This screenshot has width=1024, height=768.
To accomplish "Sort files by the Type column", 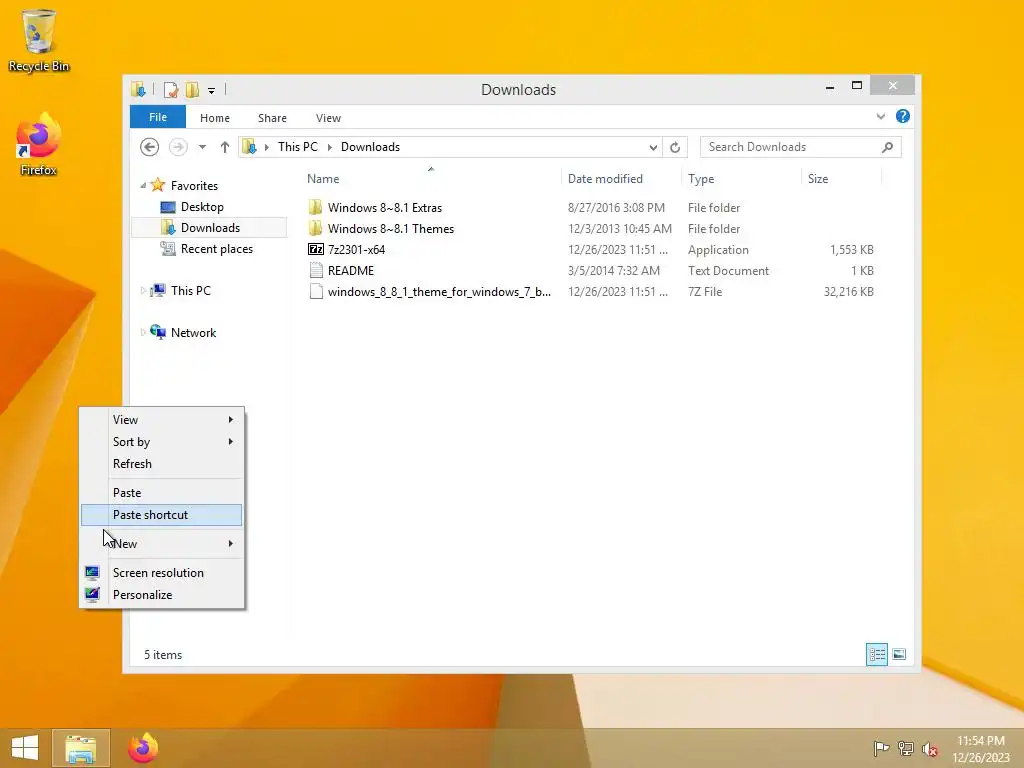I will (741, 178).
